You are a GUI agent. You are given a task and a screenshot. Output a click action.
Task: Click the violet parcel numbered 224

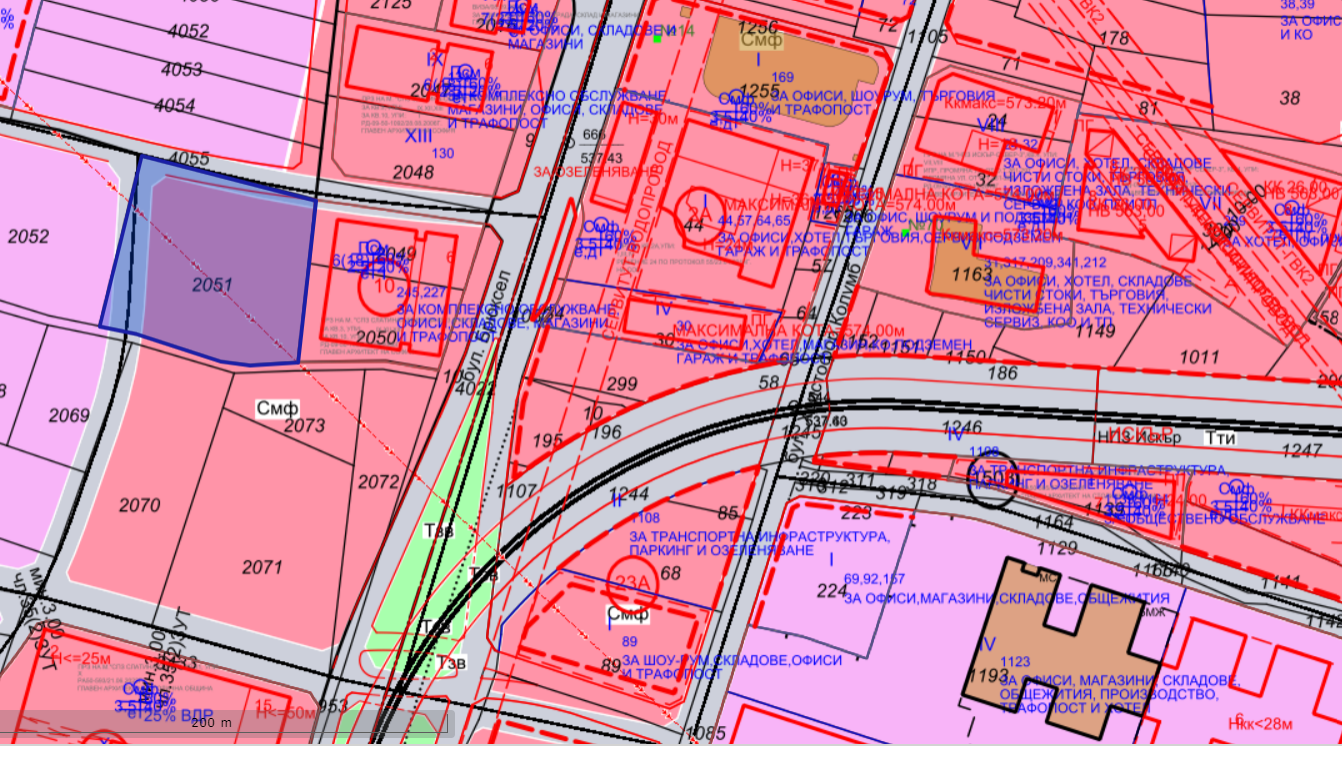(832, 590)
